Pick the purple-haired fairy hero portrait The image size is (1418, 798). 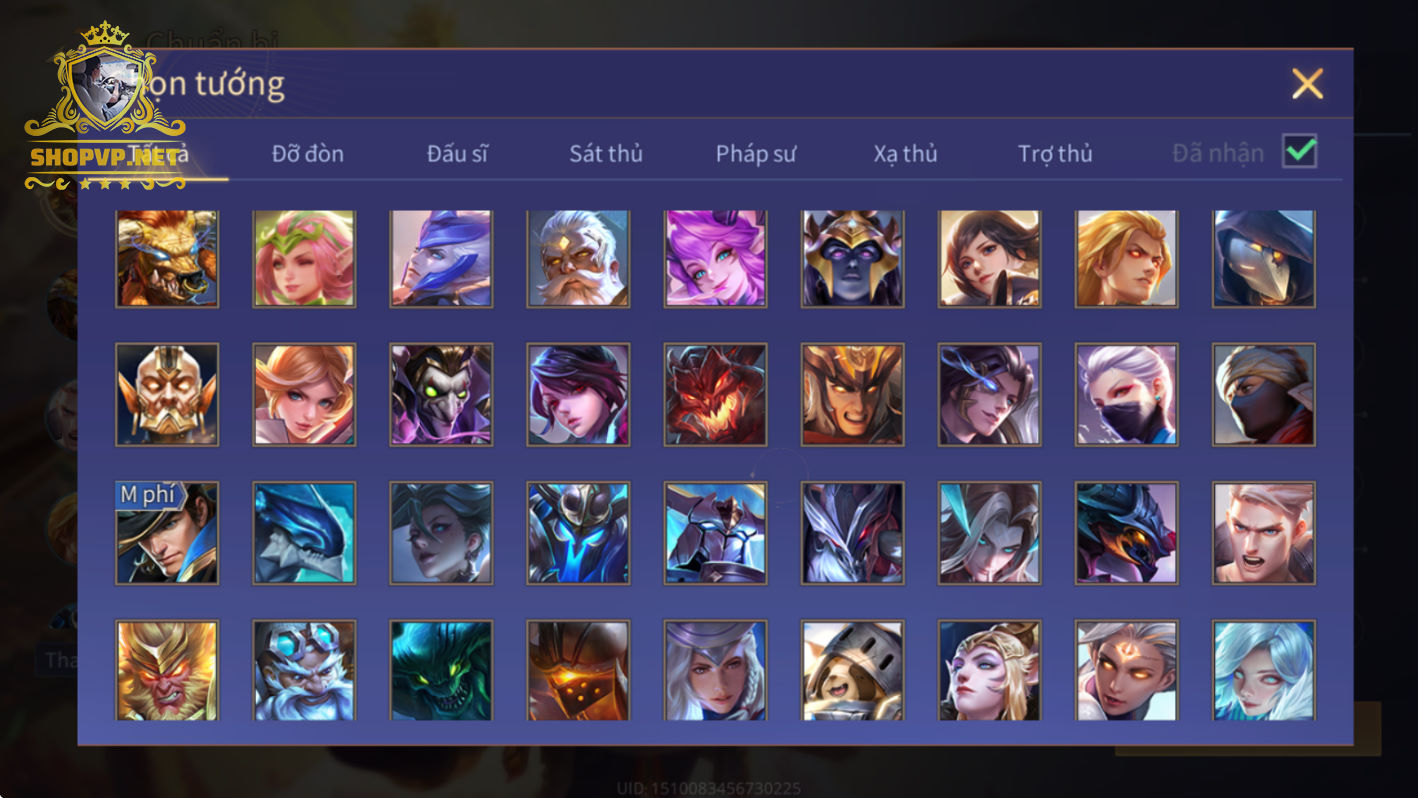716,258
